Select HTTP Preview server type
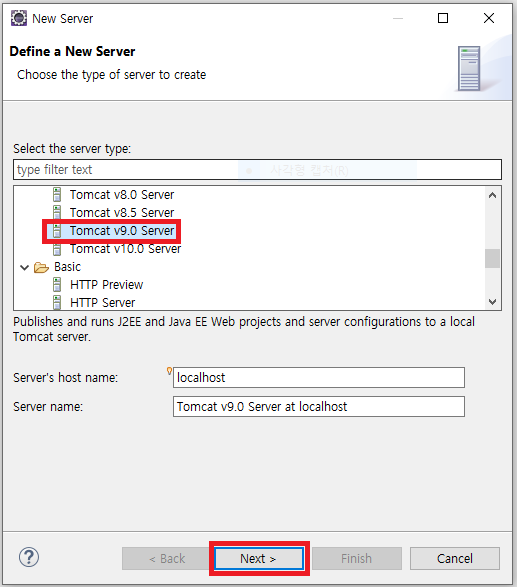Screen dimensions: 517x587 [x=106, y=285]
